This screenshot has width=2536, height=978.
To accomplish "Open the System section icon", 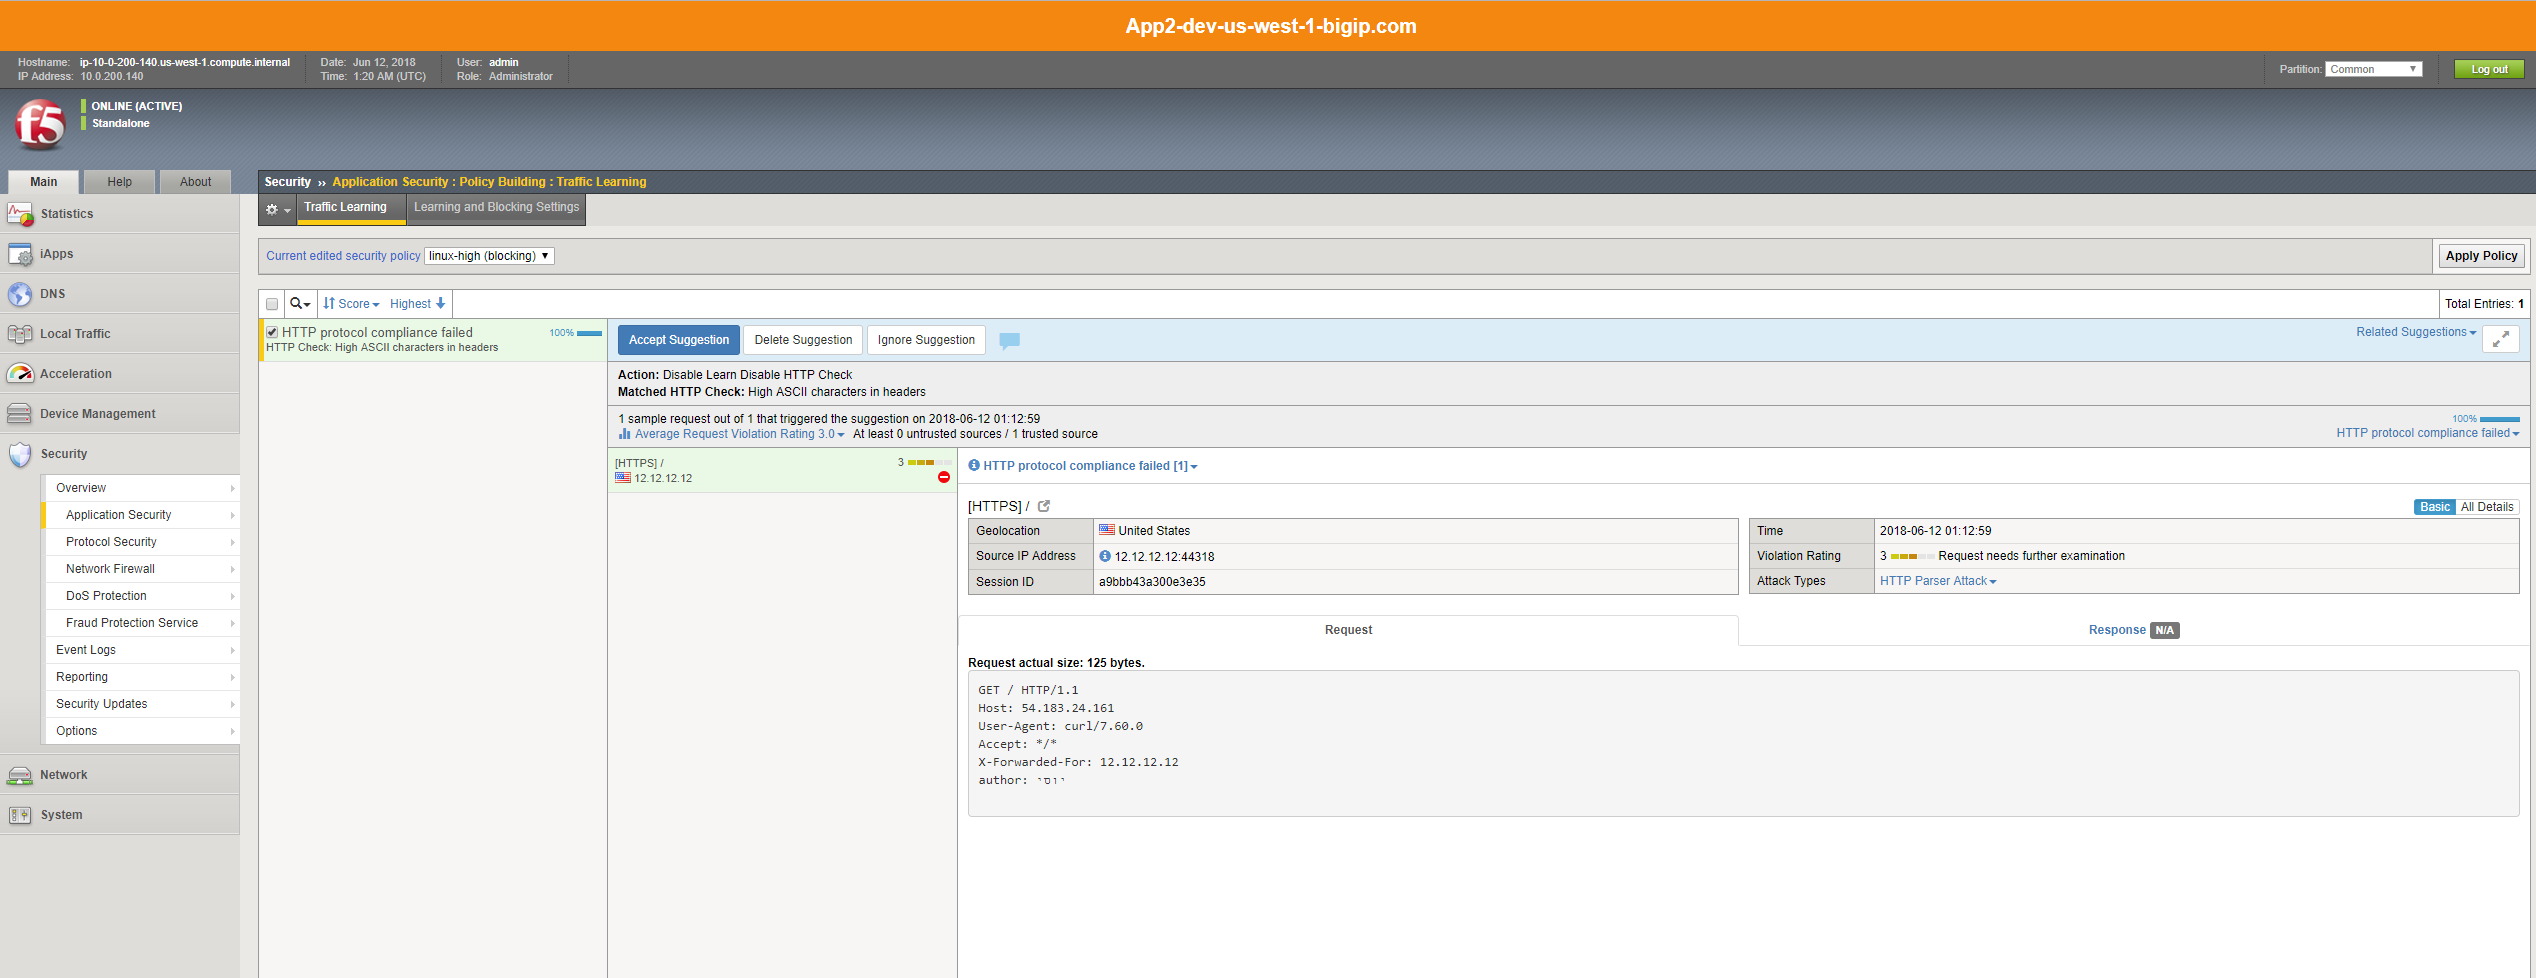I will [20, 815].
